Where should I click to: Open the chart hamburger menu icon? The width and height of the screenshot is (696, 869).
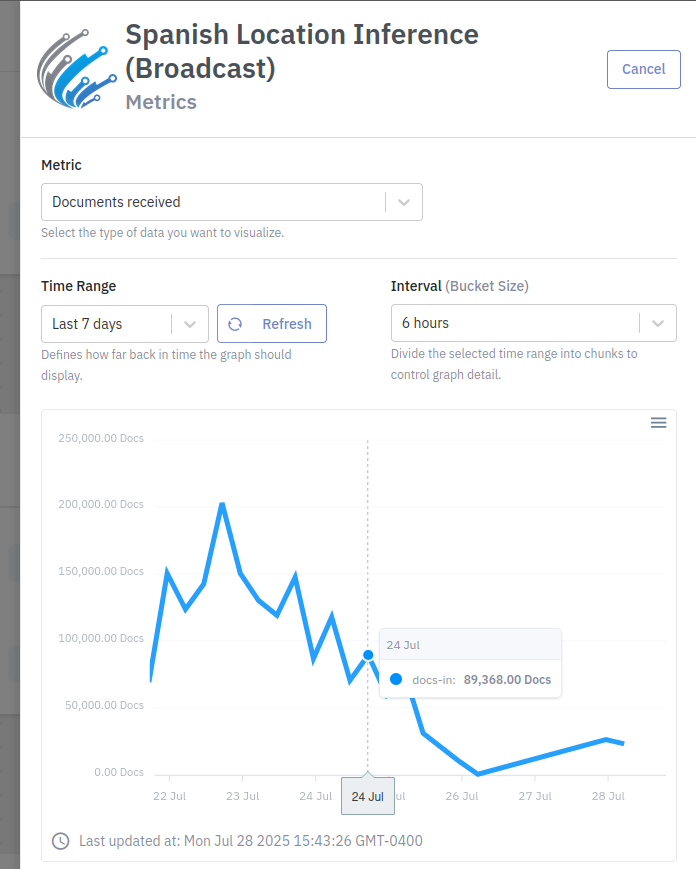point(658,423)
